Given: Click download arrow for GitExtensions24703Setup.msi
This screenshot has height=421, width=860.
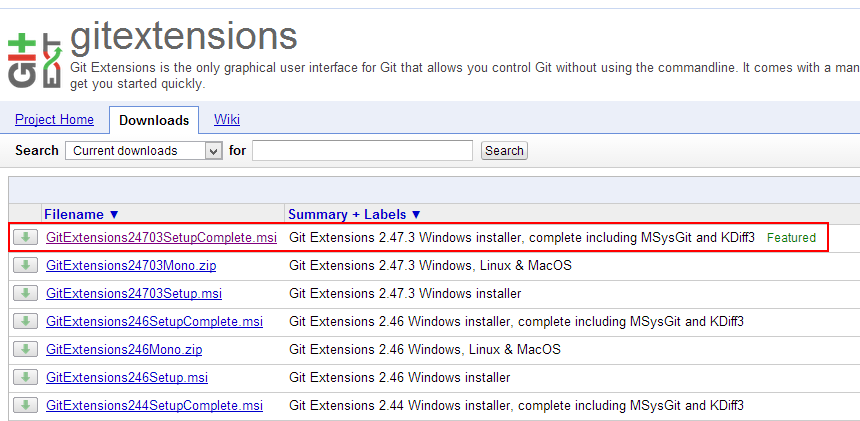Looking at the screenshot, I should pos(25,293).
